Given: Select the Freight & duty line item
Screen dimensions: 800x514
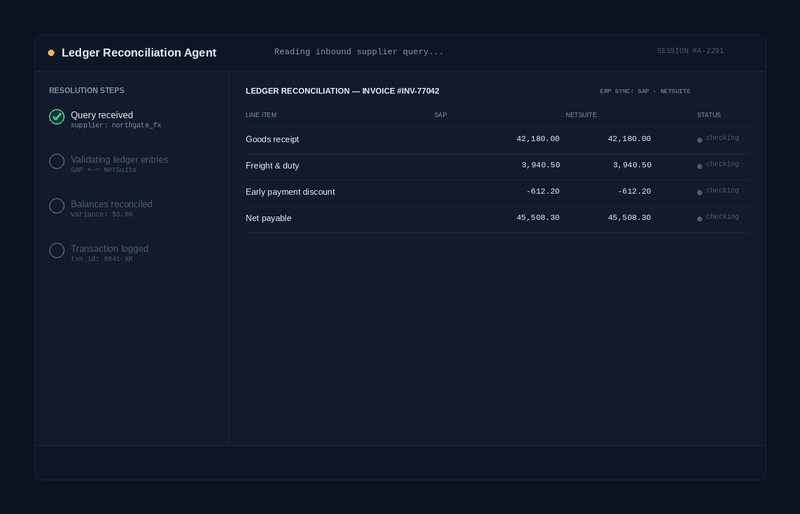Looking at the screenshot, I should coord(272,165).
